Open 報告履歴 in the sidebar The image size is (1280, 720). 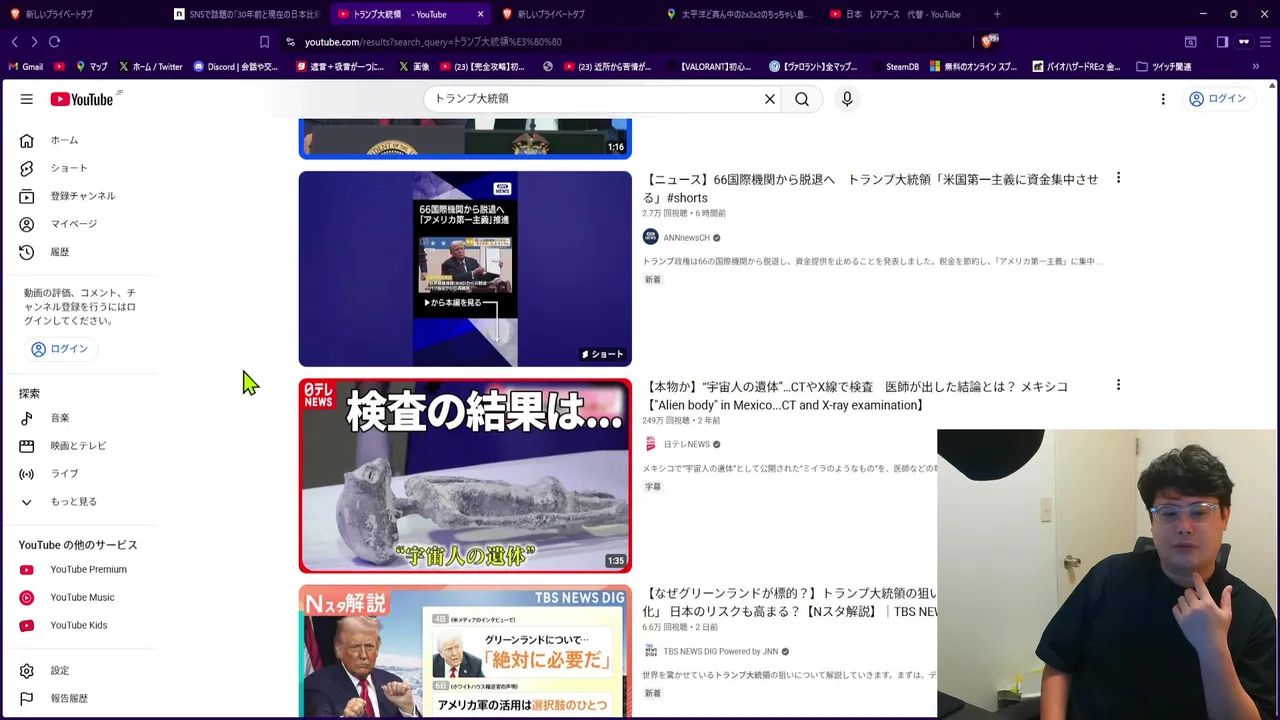pos(69,699)
